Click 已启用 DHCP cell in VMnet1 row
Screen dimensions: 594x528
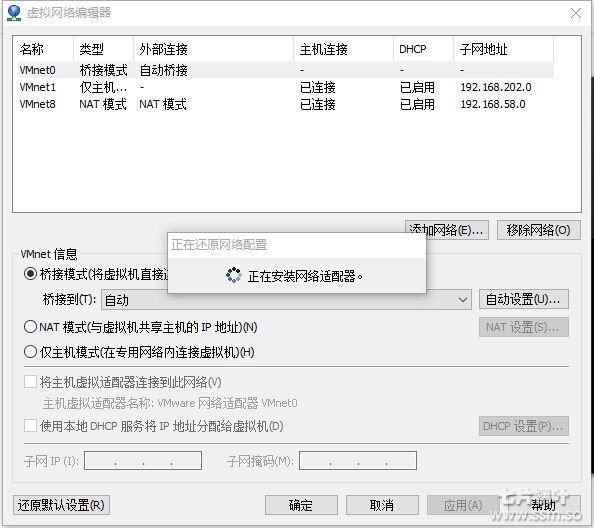click(417, 87)
